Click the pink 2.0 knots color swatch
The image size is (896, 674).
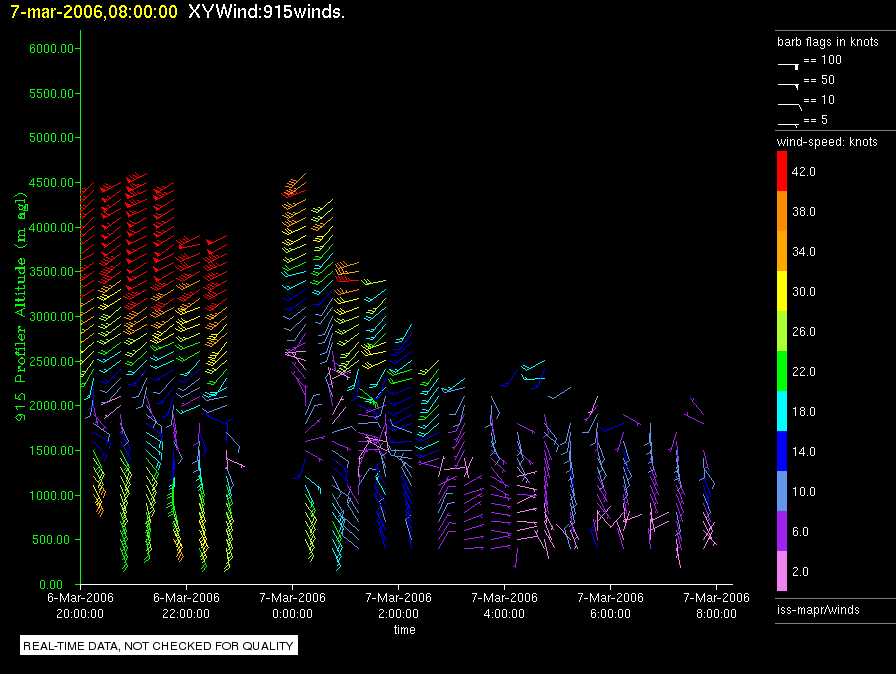(782, 571)
